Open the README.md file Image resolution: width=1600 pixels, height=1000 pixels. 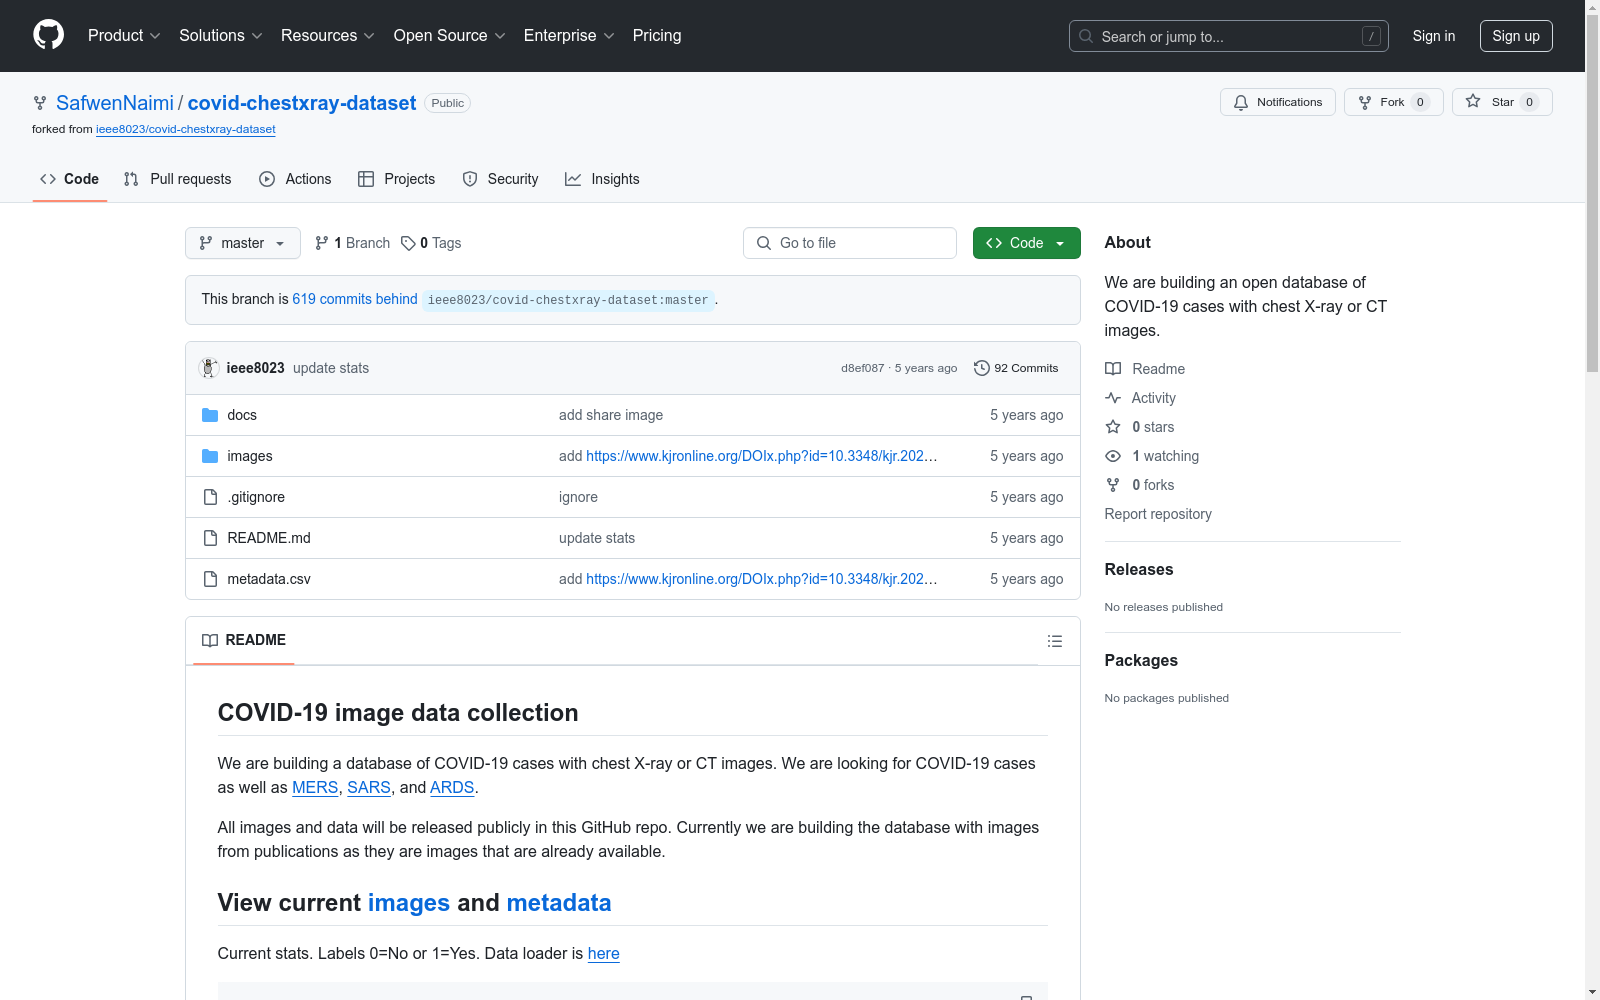click(x=269, y=538)
